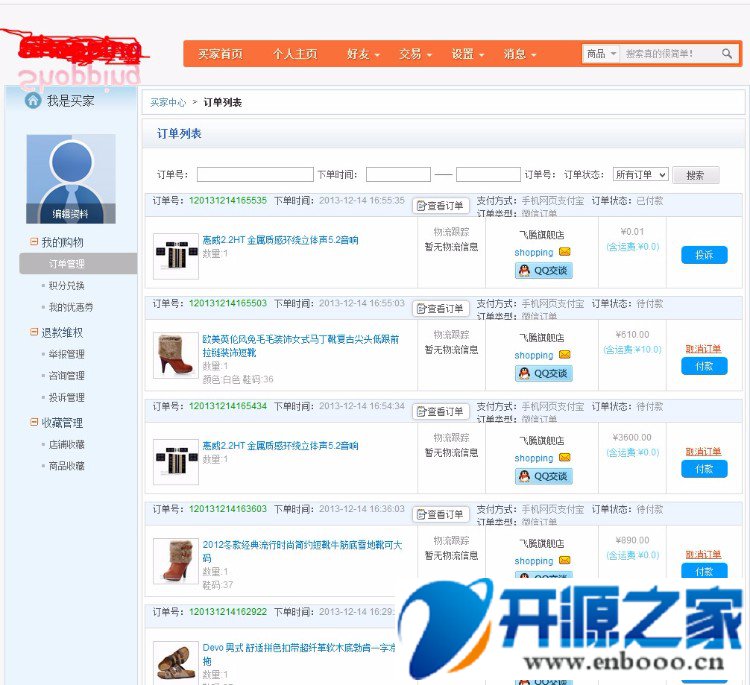The height and width of the screenshot is (685, 750).
Task: Click speaker thumbnail in order 120131214165434
Action: pyautogui.click(x=176, y=462)
